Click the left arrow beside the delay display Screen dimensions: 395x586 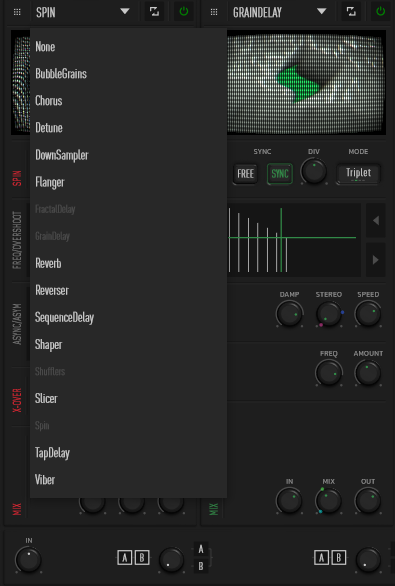pyautogui.click(x=376, y=220)
